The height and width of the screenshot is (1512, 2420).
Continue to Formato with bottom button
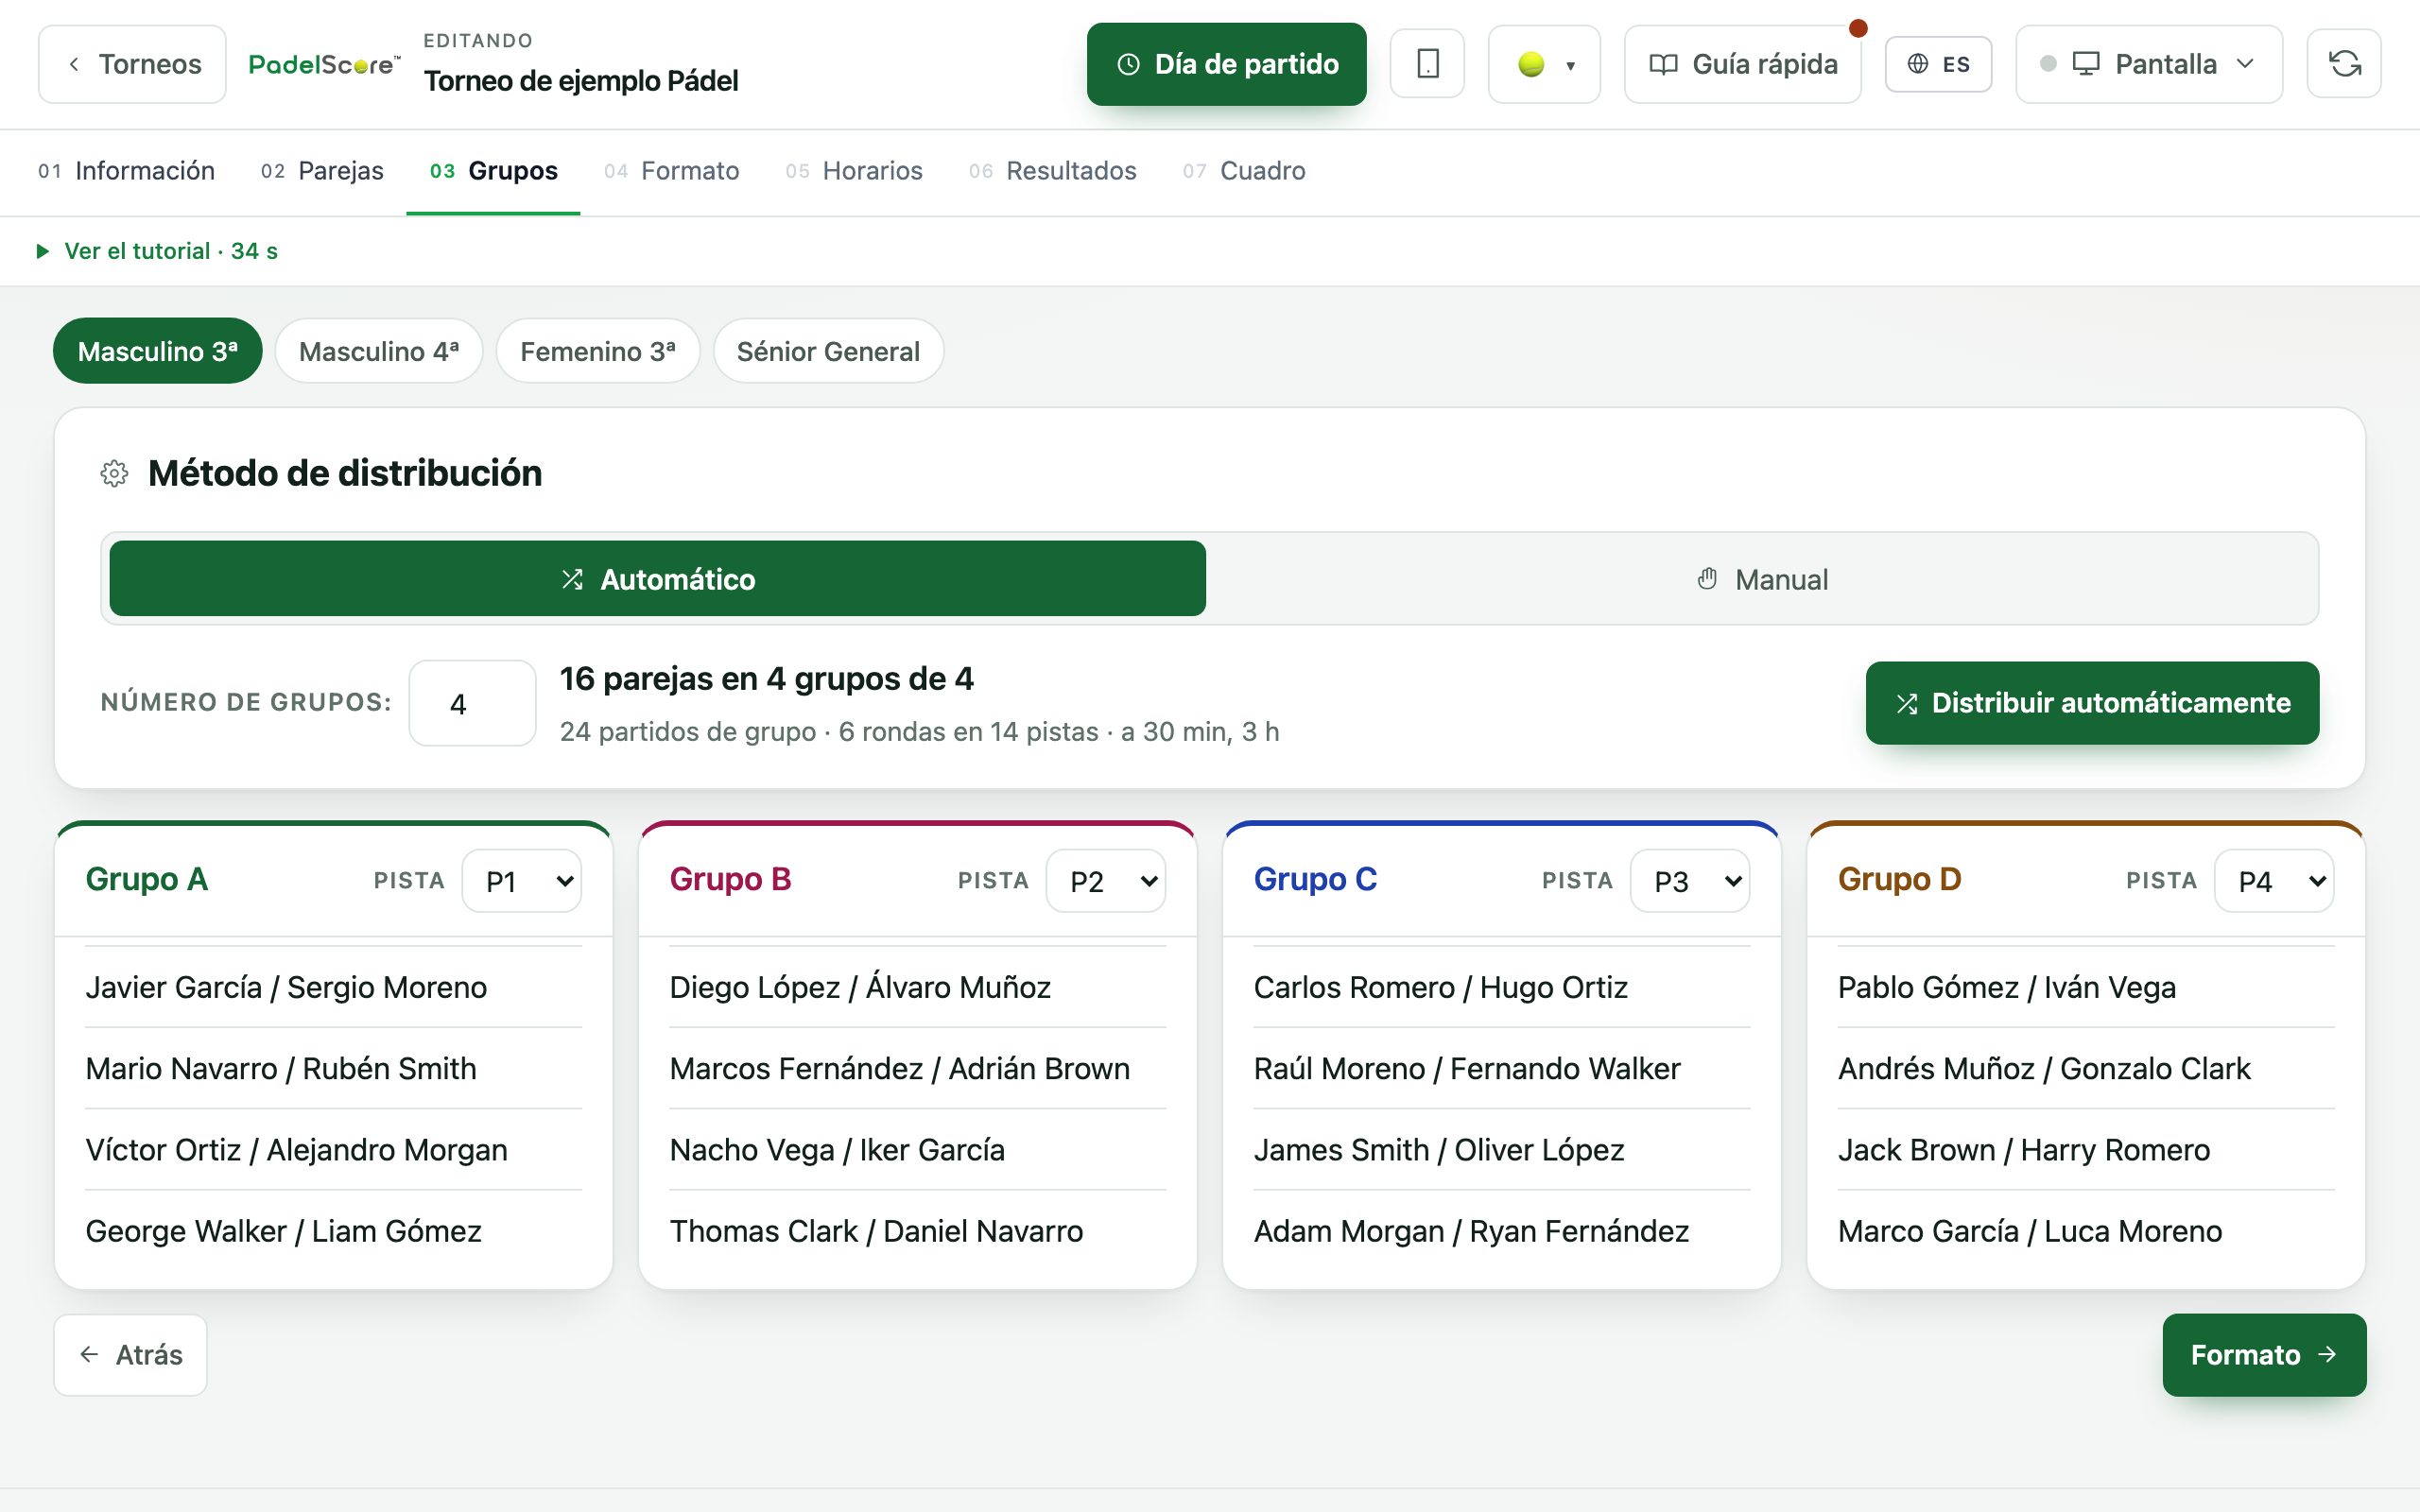(x=2264, y=1355)
